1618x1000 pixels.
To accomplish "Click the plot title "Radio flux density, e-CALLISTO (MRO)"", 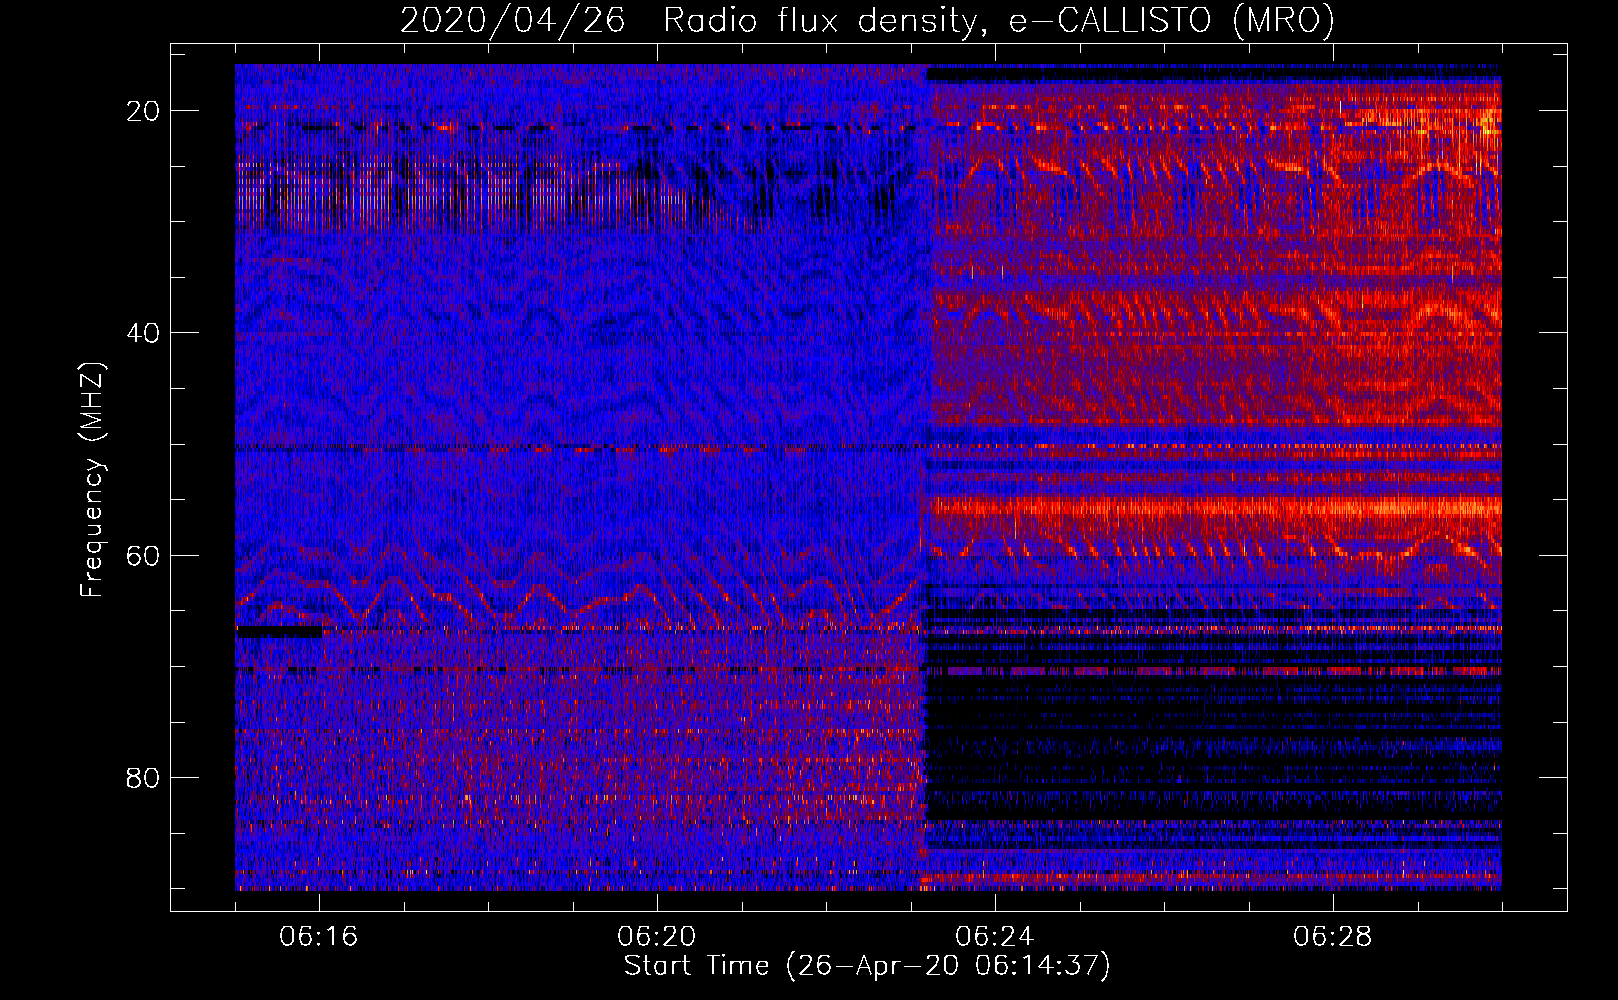I will pos(999,21).
